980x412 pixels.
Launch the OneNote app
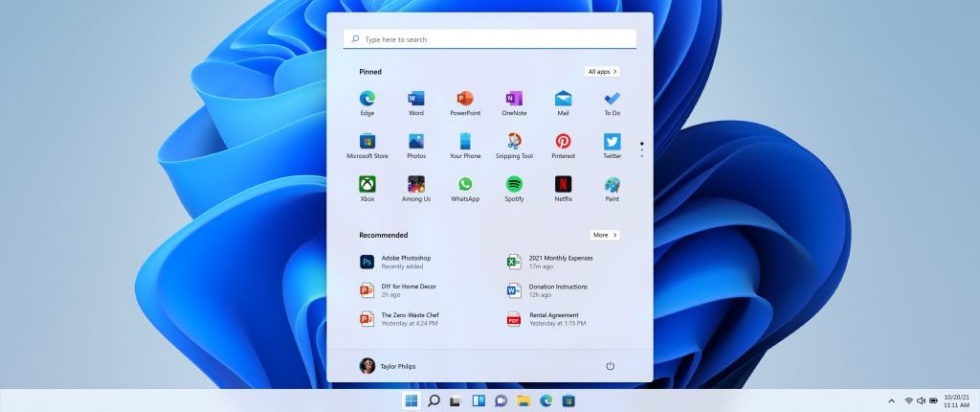514,99
